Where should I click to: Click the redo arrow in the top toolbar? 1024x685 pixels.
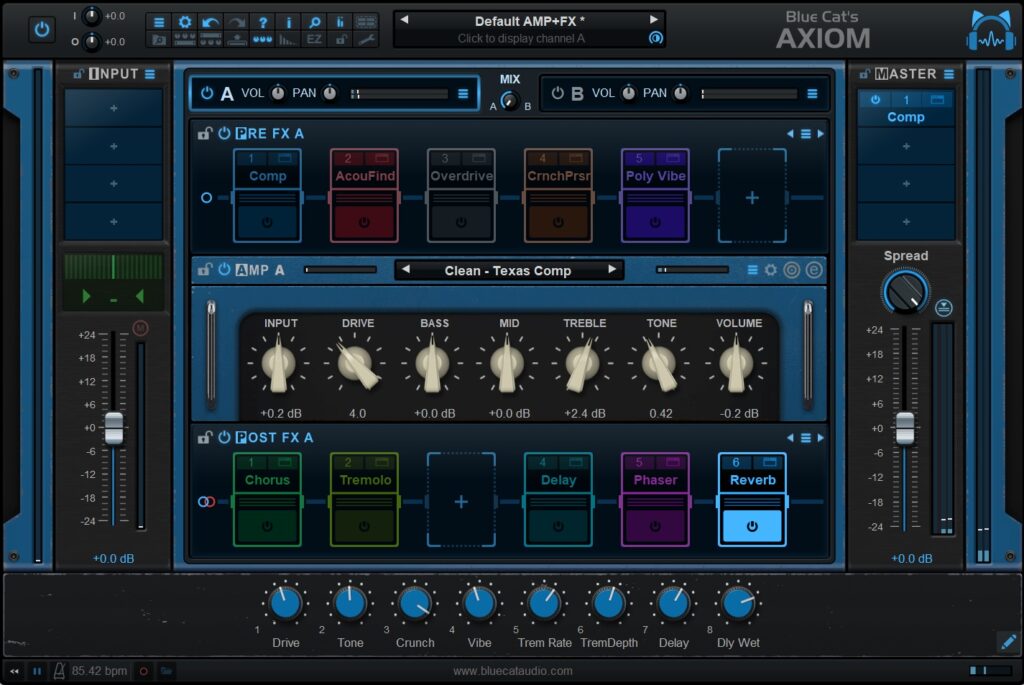[236, 22]
